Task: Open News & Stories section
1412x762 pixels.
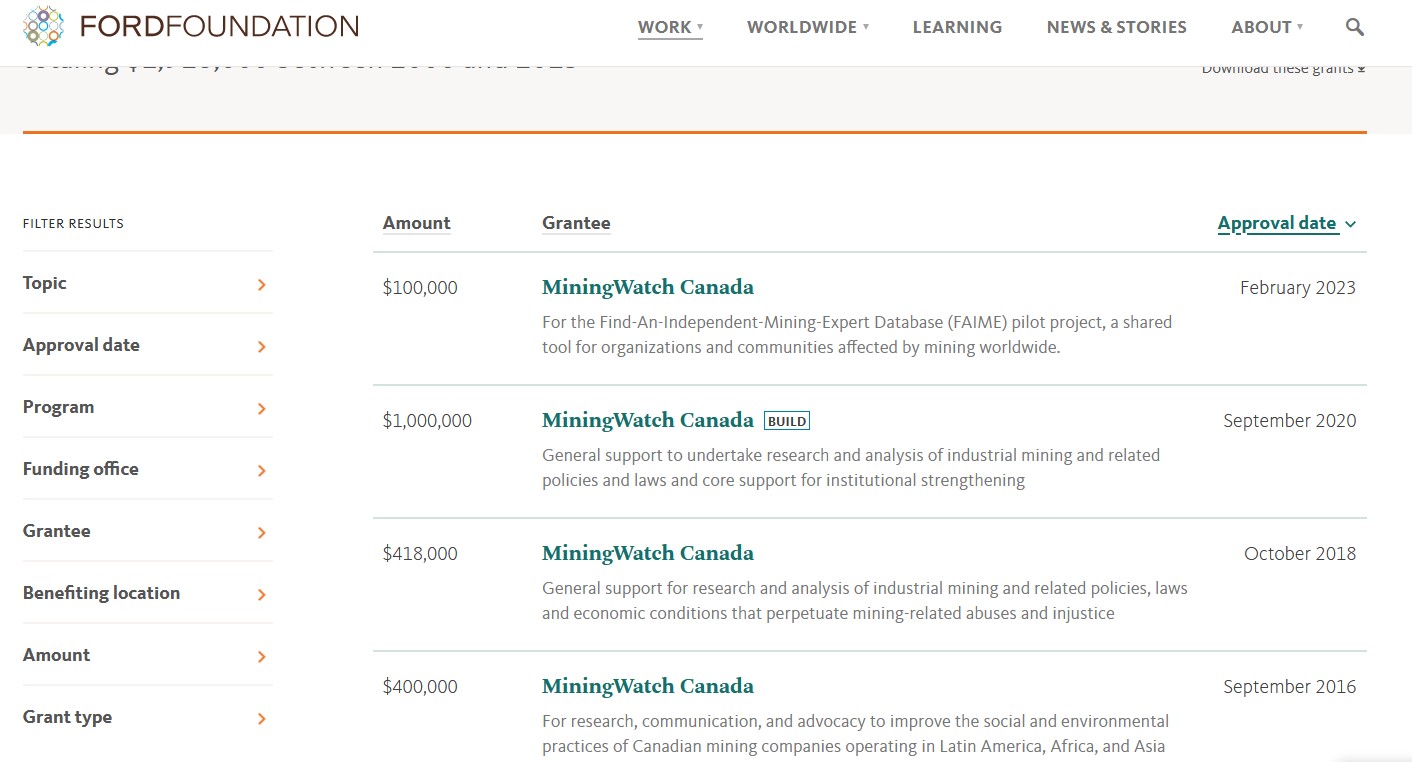Action: pos(1116,27)
